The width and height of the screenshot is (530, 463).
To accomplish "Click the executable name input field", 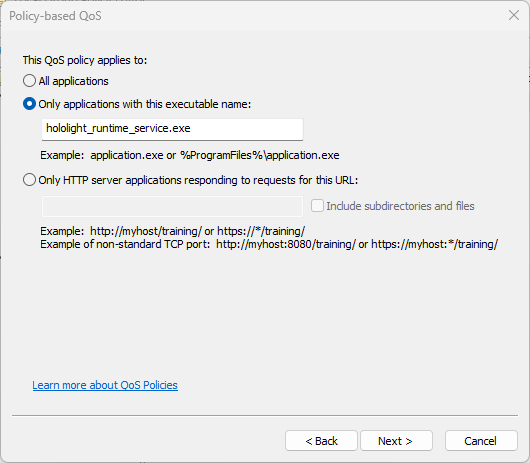I will pos(172,129).
